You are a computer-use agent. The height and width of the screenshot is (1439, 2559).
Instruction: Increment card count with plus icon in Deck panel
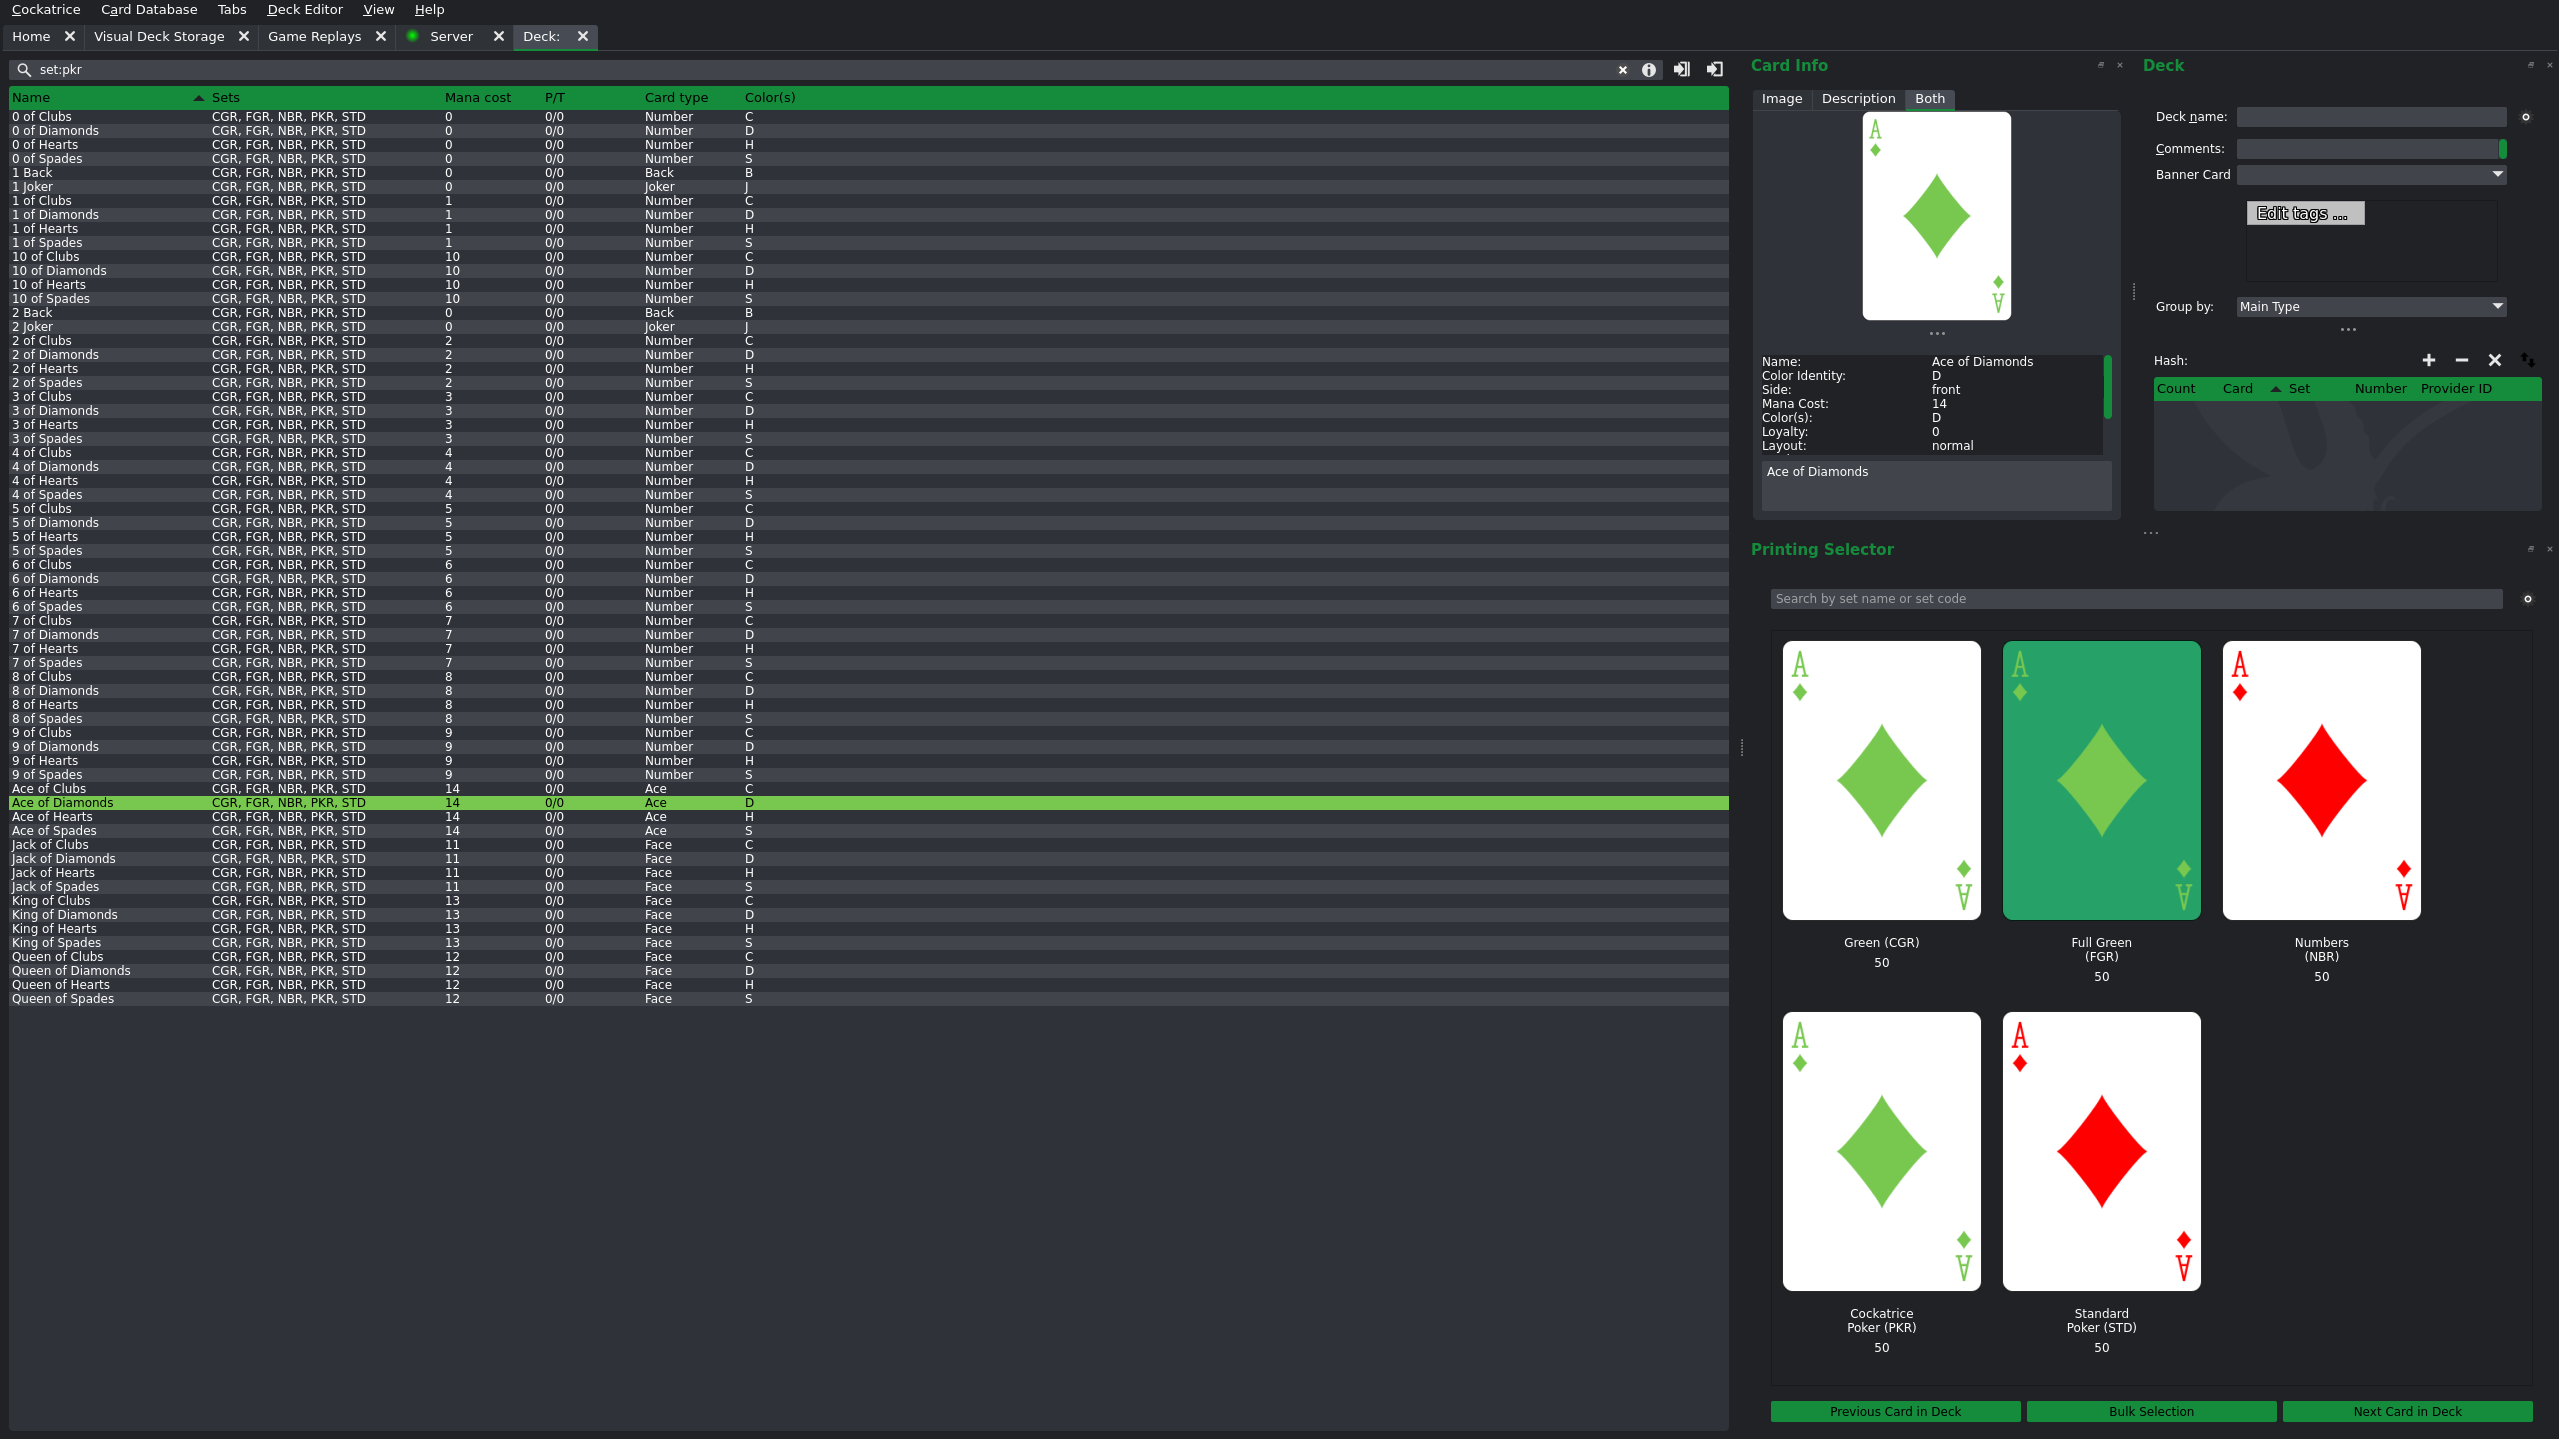click(x=2428, y=360)
